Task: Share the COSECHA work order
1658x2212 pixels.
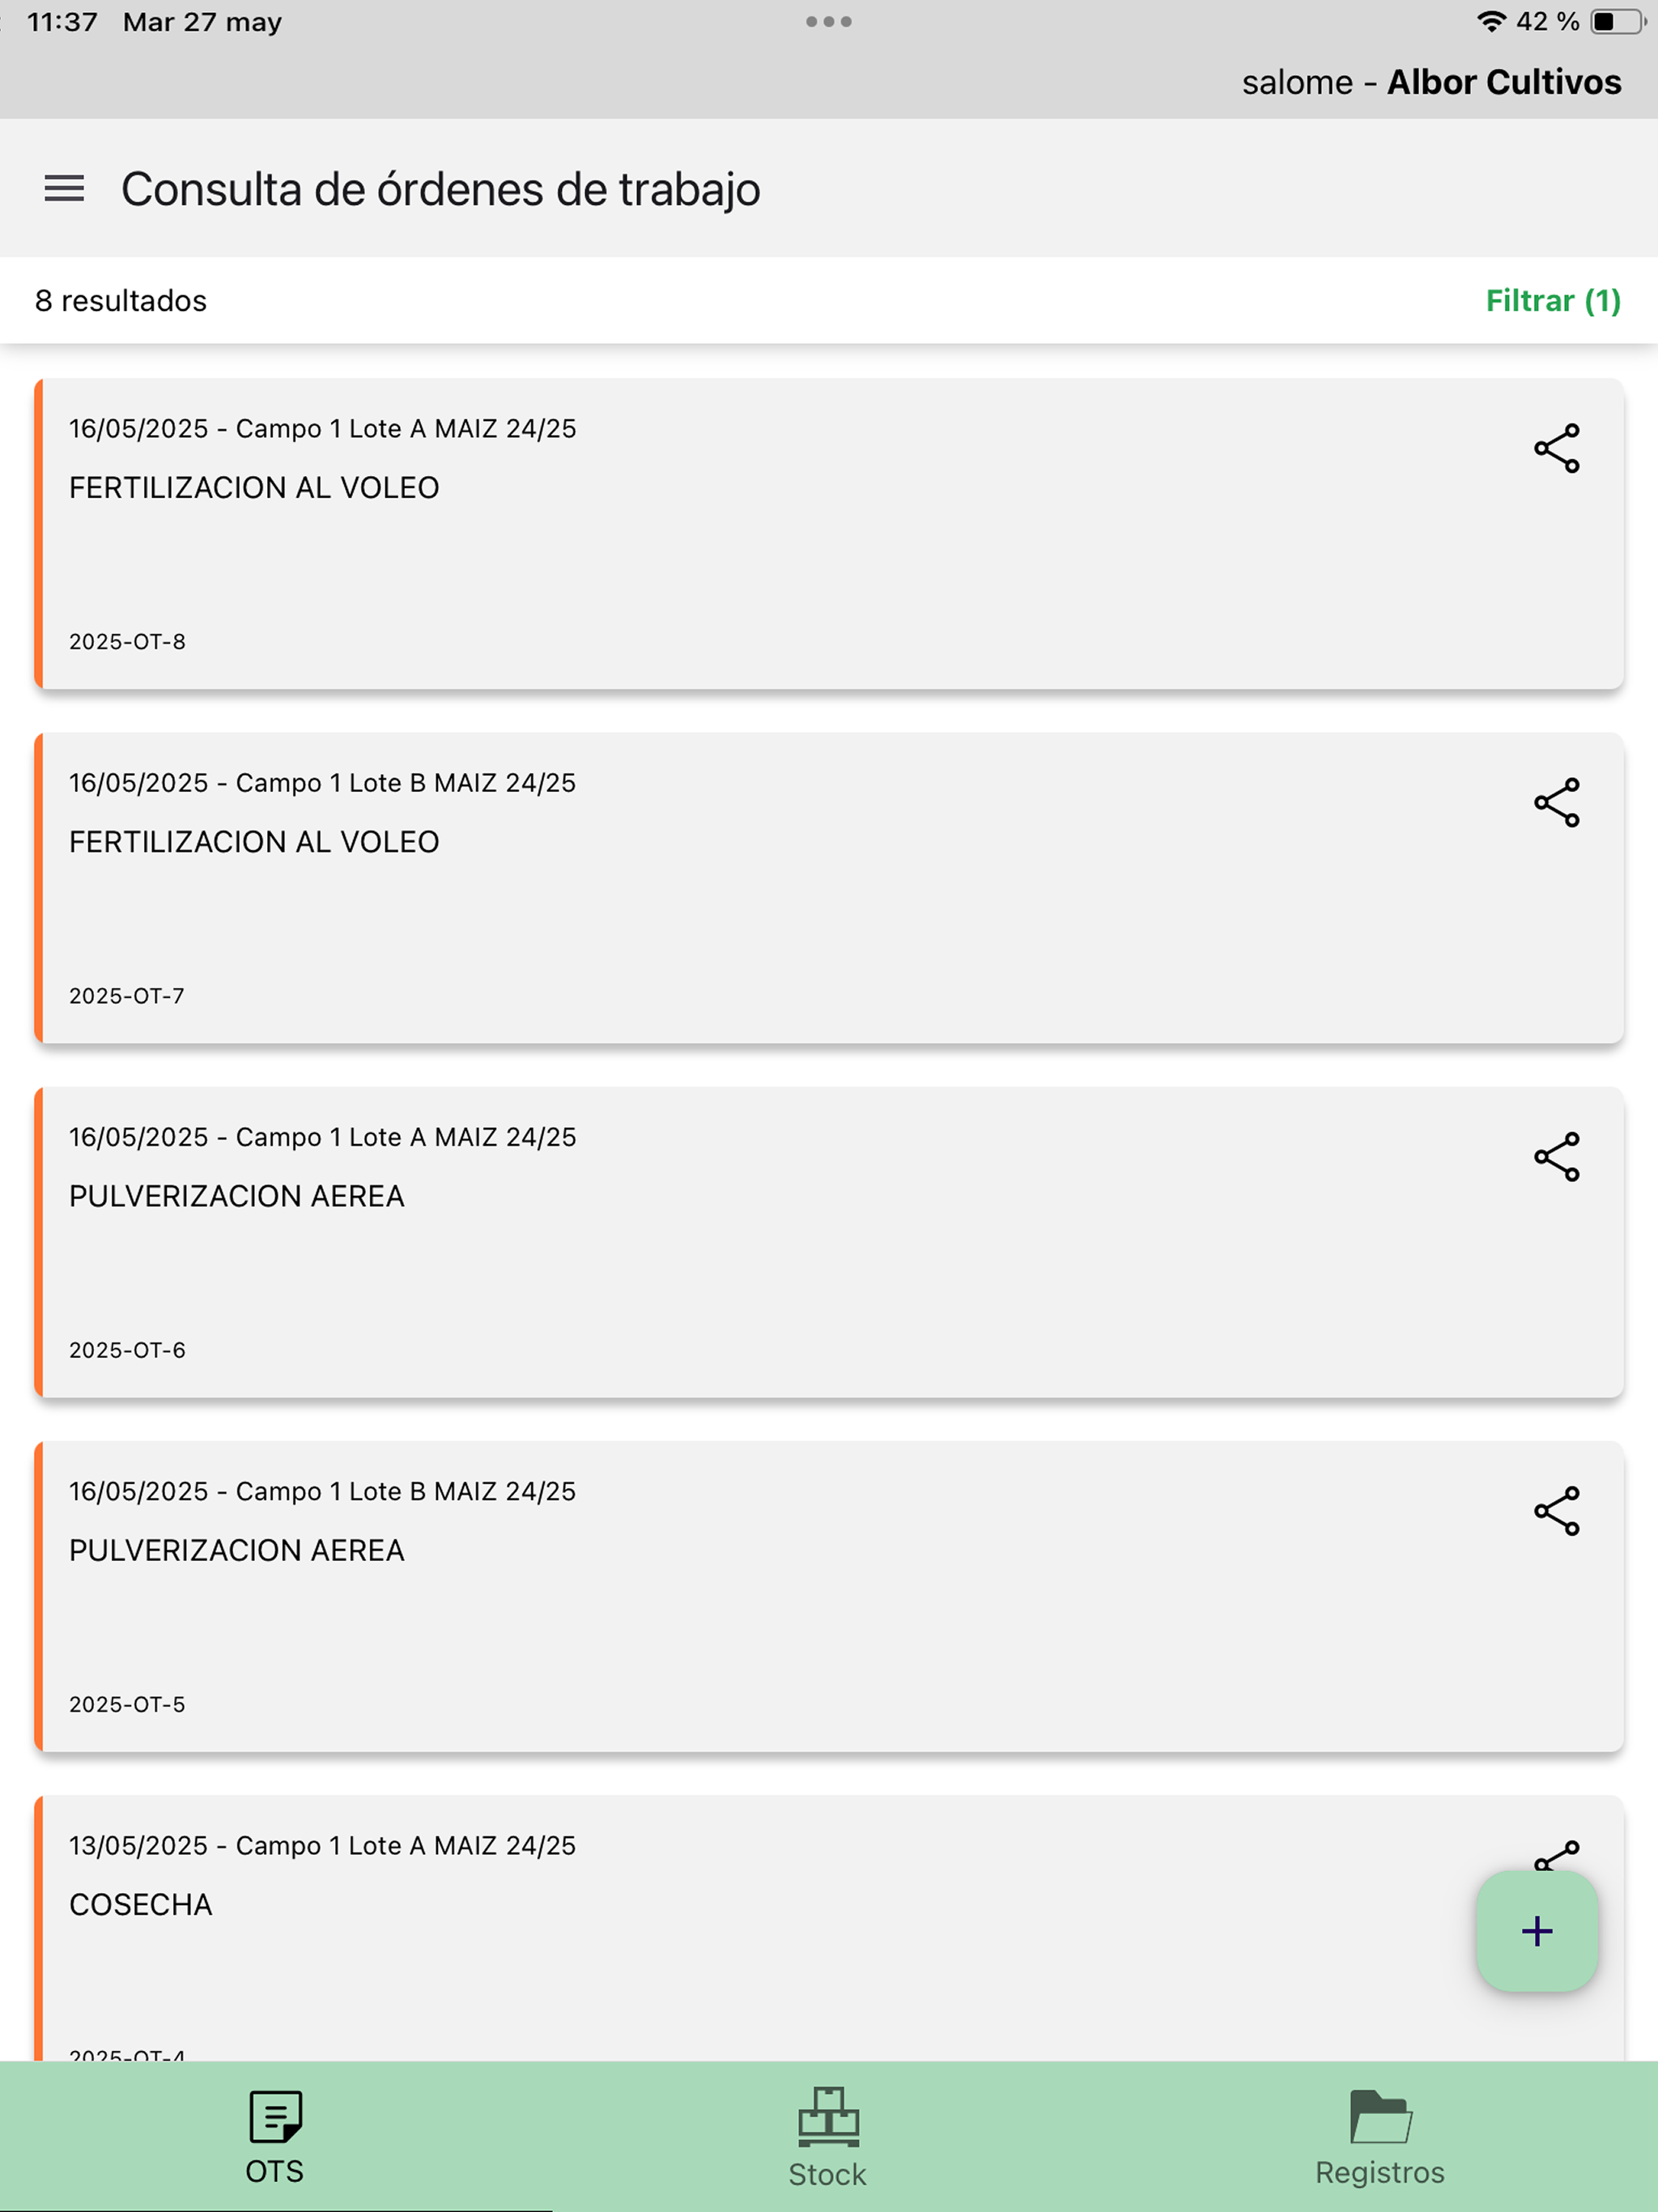Action: coord(1556,1855)
